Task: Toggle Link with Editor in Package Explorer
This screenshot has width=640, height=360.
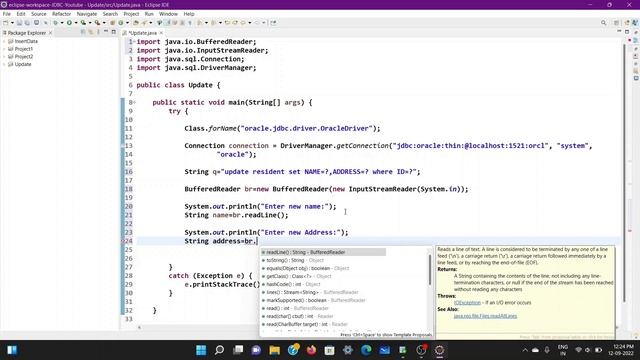Action: 91,32
